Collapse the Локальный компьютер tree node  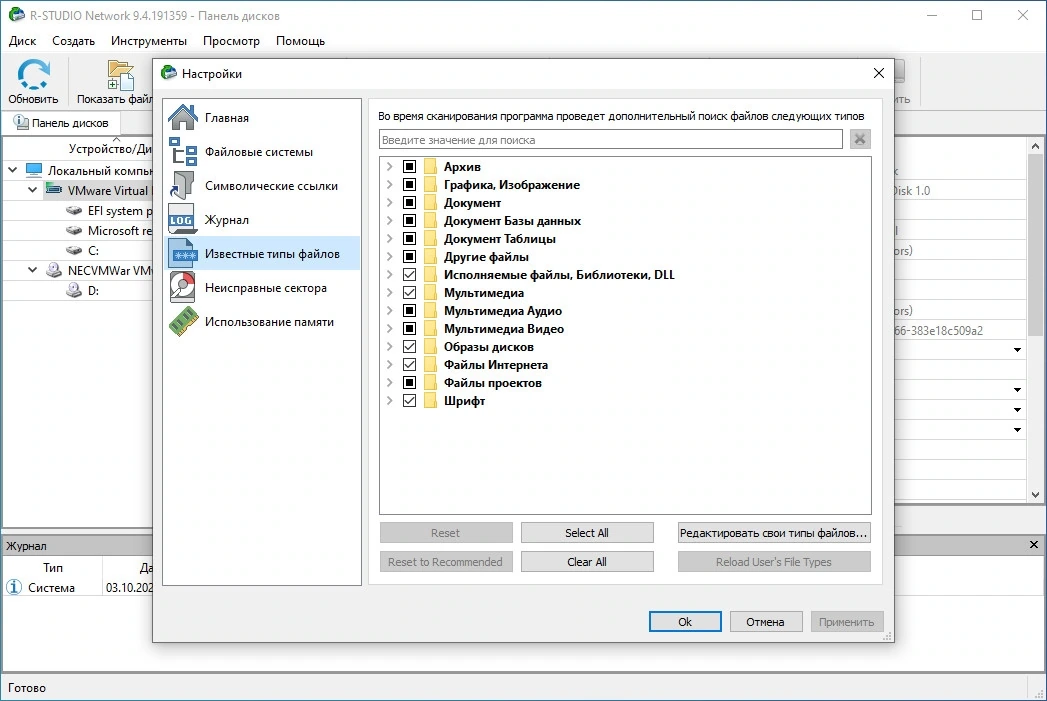[13, 170]
